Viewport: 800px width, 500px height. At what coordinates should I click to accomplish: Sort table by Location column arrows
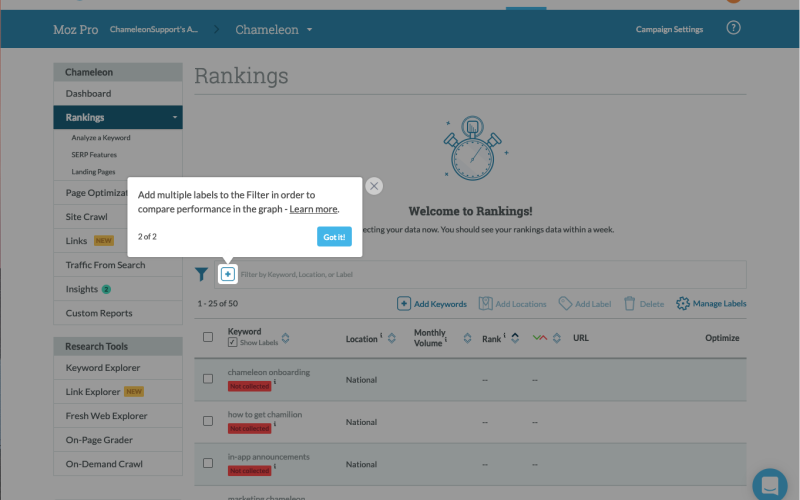(x=391, y=338)
